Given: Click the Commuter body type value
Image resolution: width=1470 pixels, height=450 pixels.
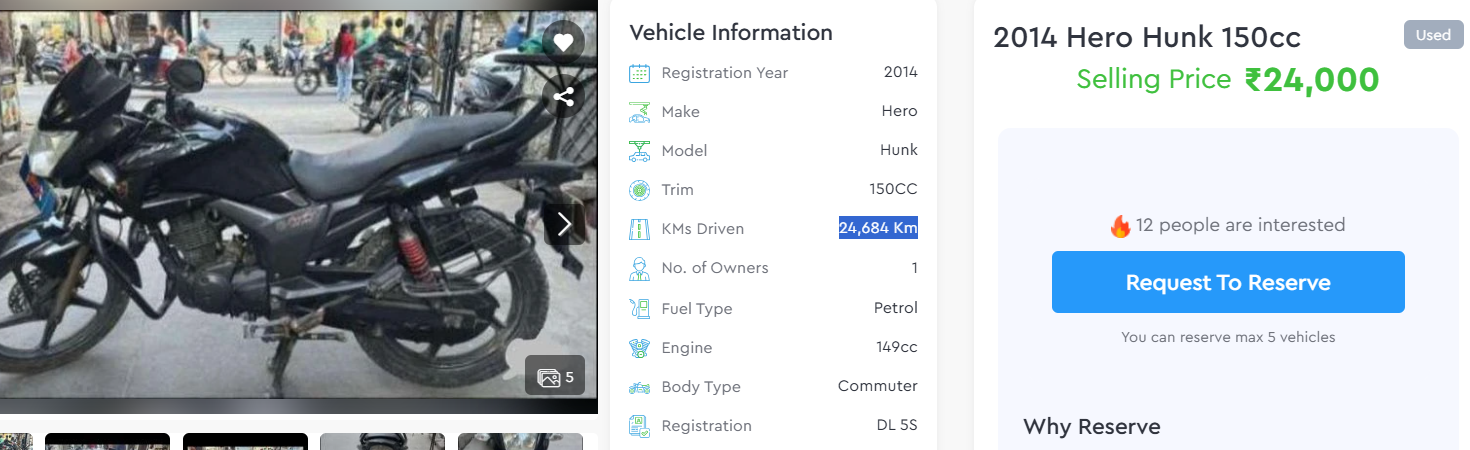Looking at the screenshot, I should coord(878,386).
